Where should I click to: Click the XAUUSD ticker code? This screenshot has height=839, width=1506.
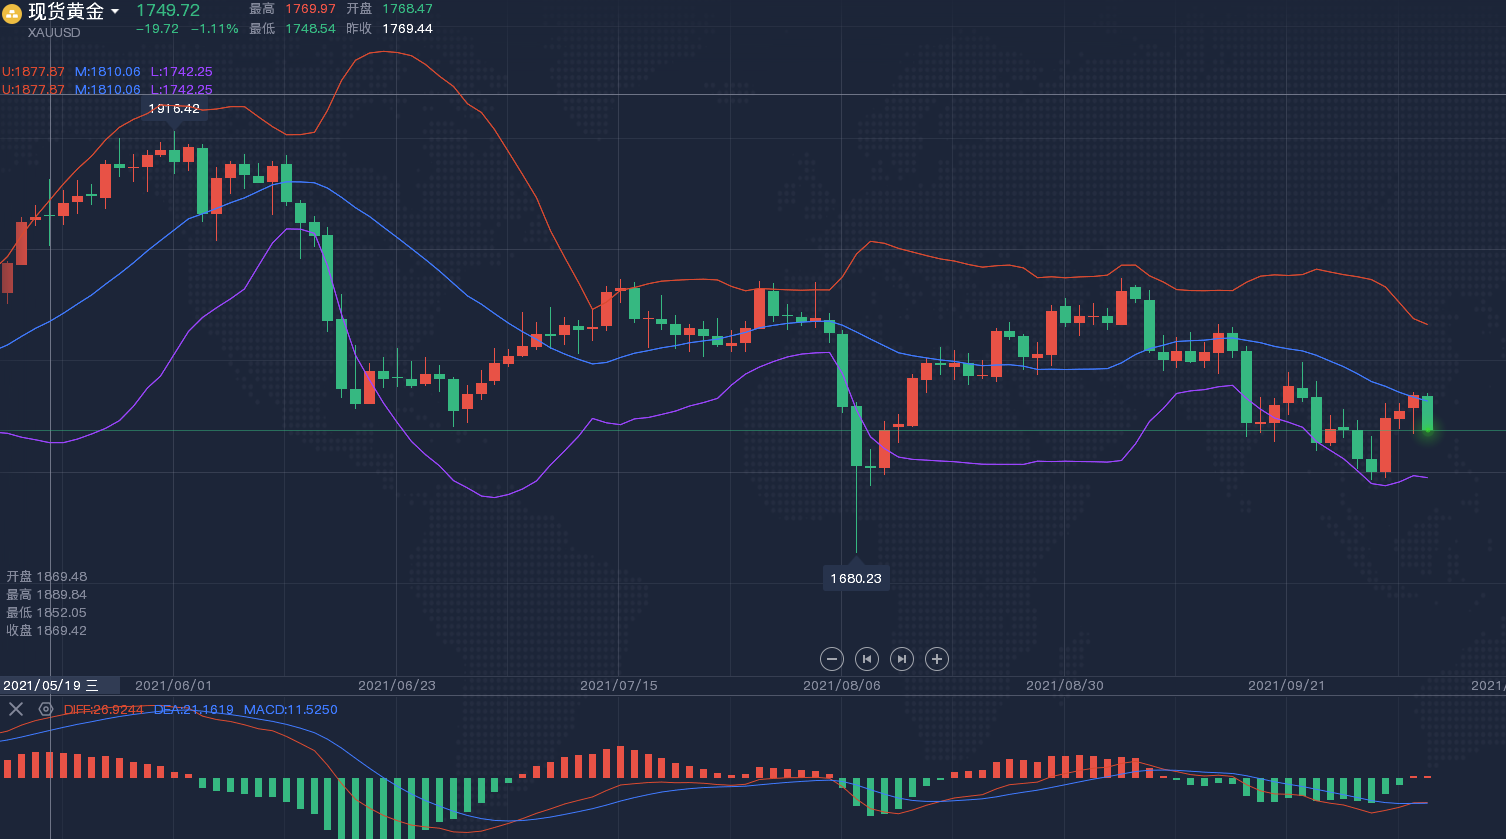point(54,32)
